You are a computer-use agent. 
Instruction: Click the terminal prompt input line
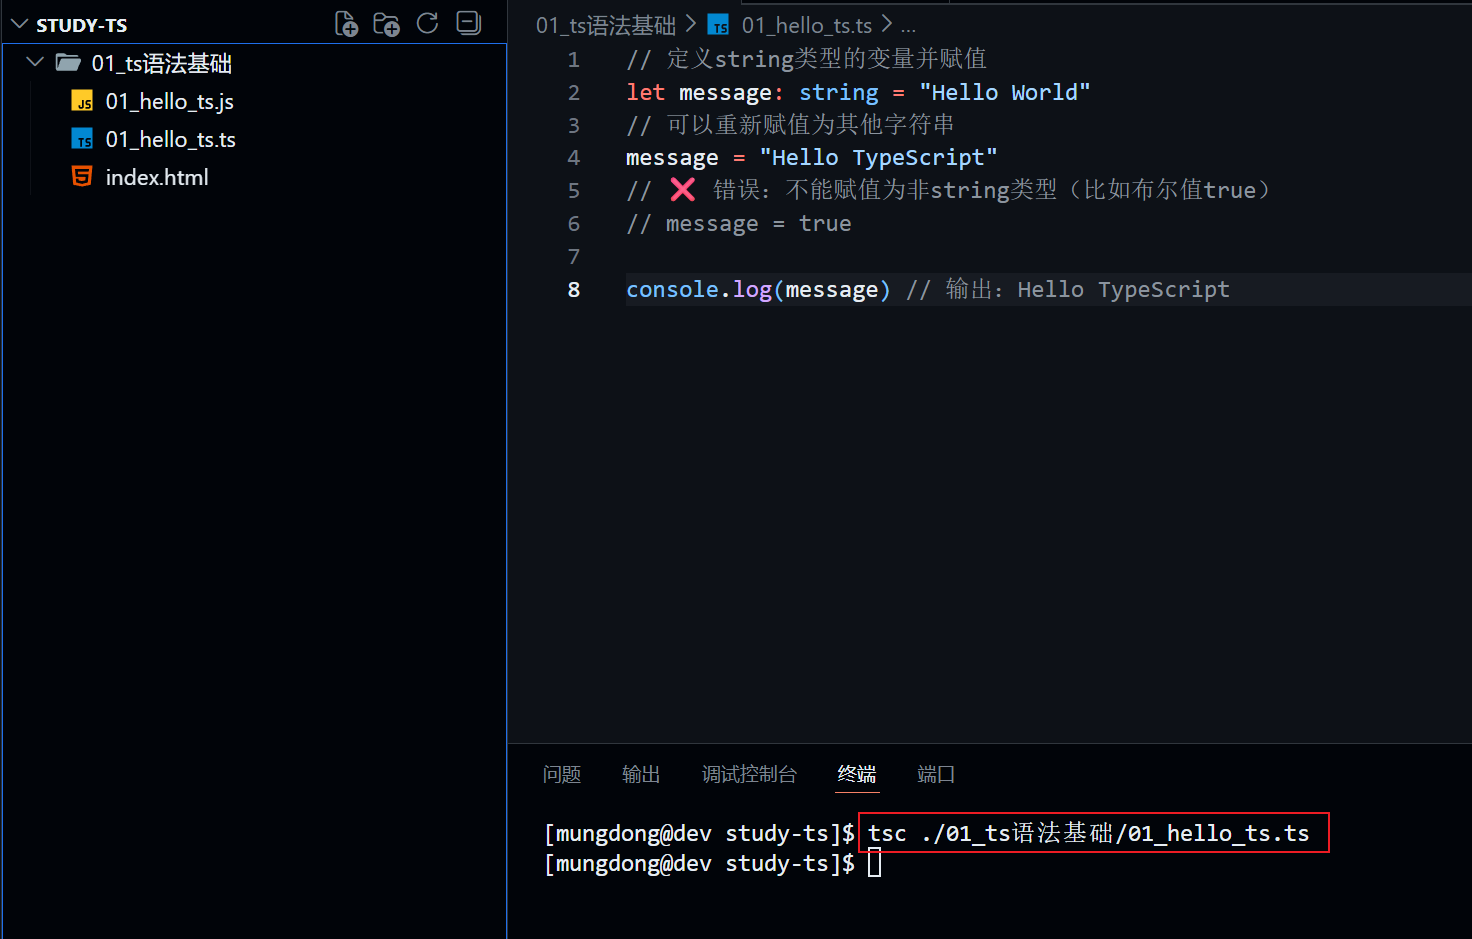[x=874, y=862]
